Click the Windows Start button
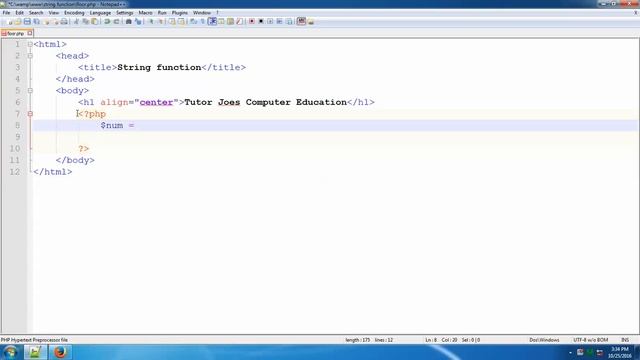 point(10,352)
